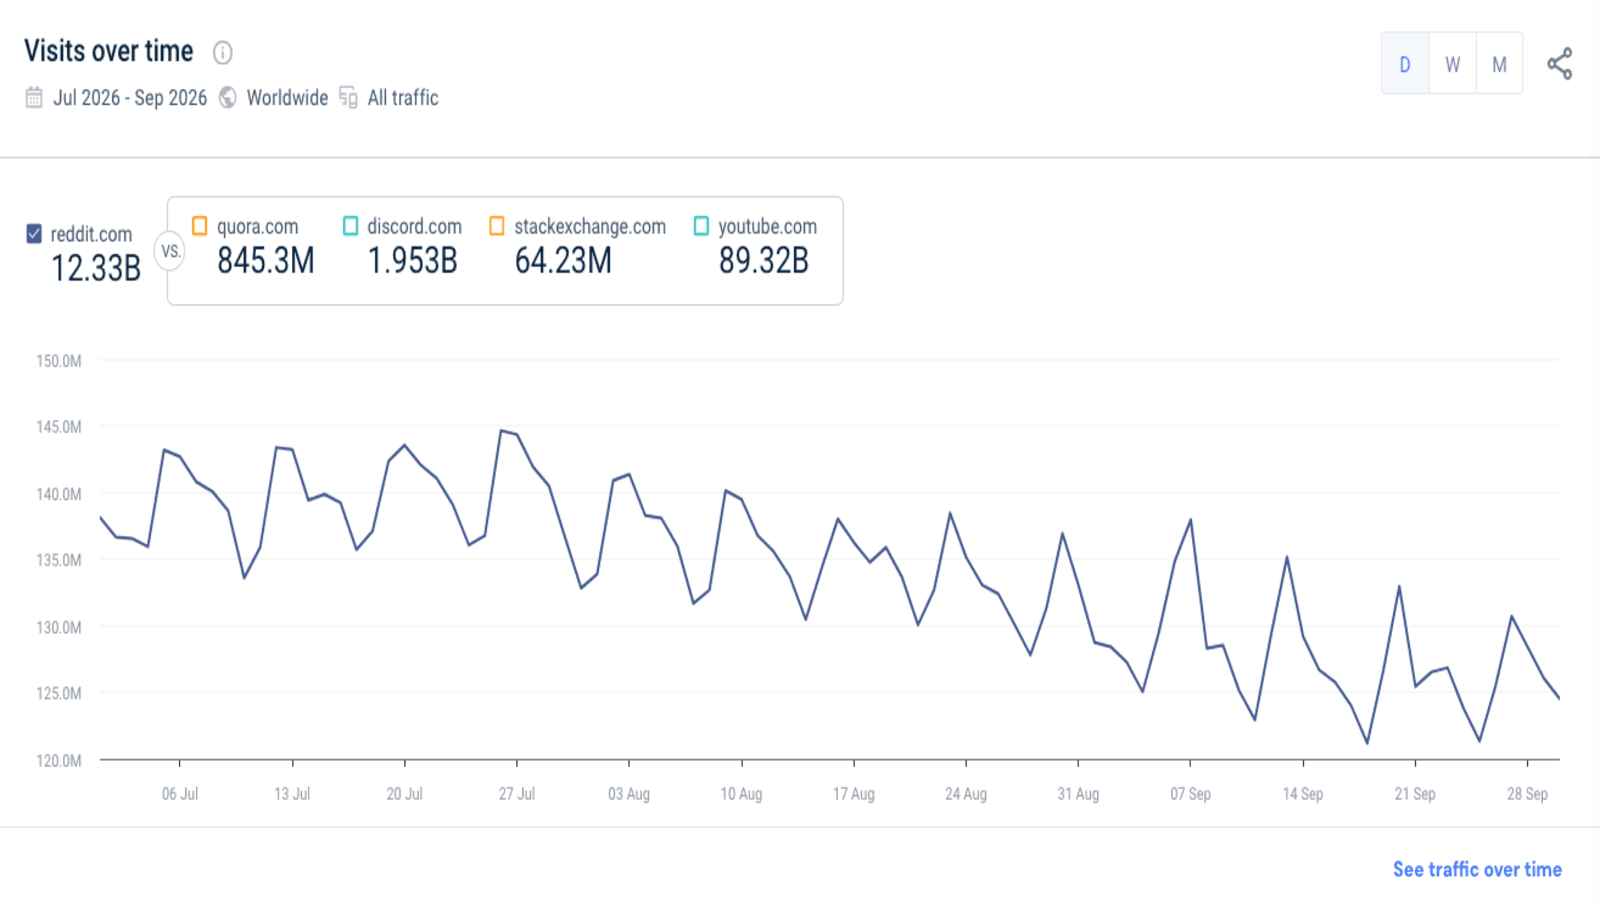This screenshot has height=900, width=1600.
Task: Click the 28 Sep axis label
Action: 1527,794
